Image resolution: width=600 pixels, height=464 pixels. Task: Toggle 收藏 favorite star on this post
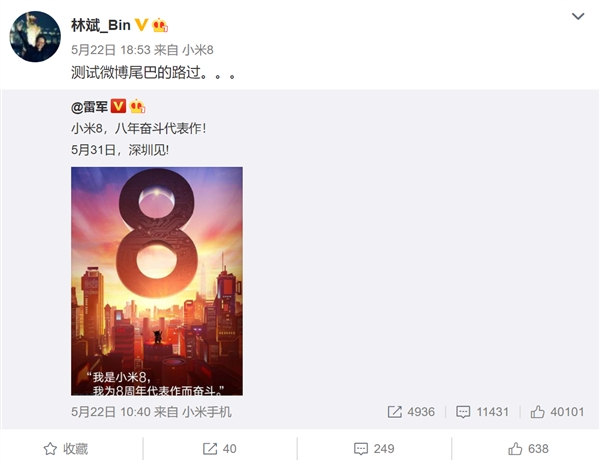(65, 449)
